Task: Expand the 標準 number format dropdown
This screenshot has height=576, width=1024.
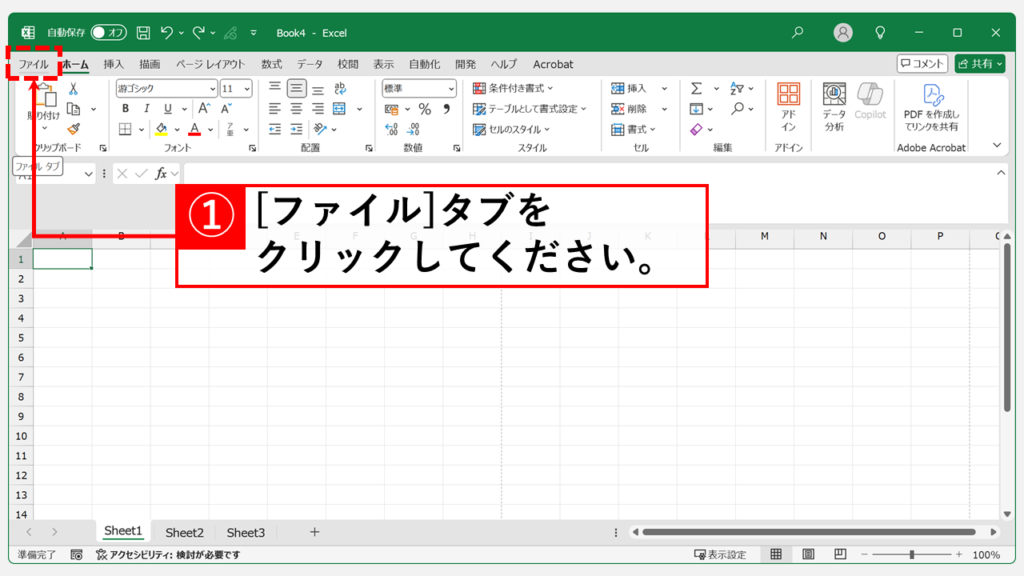Action: point(419,88)
